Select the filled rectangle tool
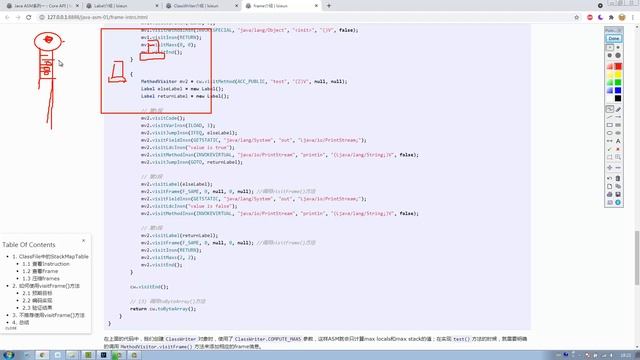 click(618, 125)
